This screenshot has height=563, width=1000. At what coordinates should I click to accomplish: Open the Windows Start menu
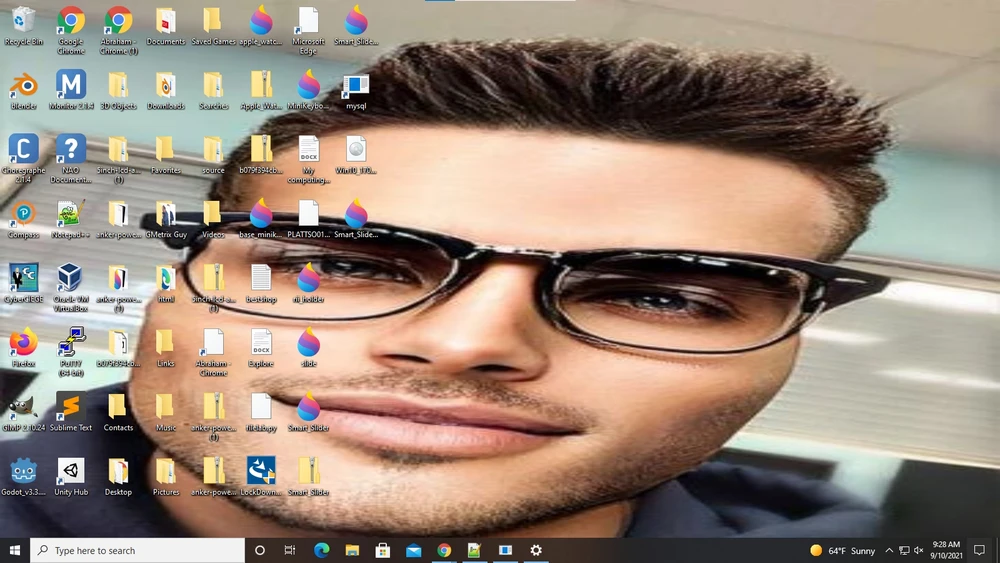(x=15, y=550)
